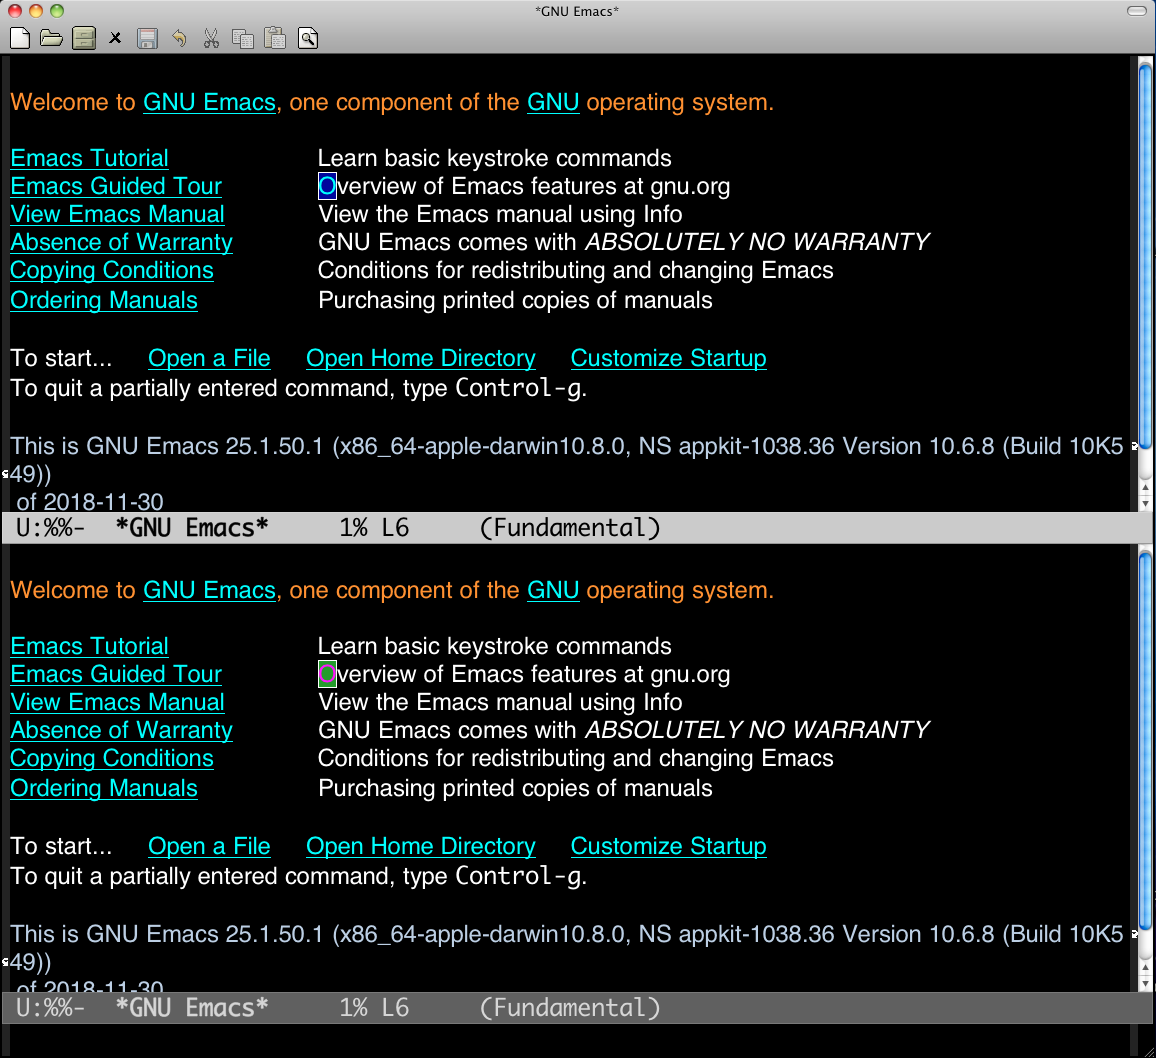Click (Fundamental) mode name in upper mode line
Image resolution: width=1156 pixels, height=1058 pixels.
[570, 528]
